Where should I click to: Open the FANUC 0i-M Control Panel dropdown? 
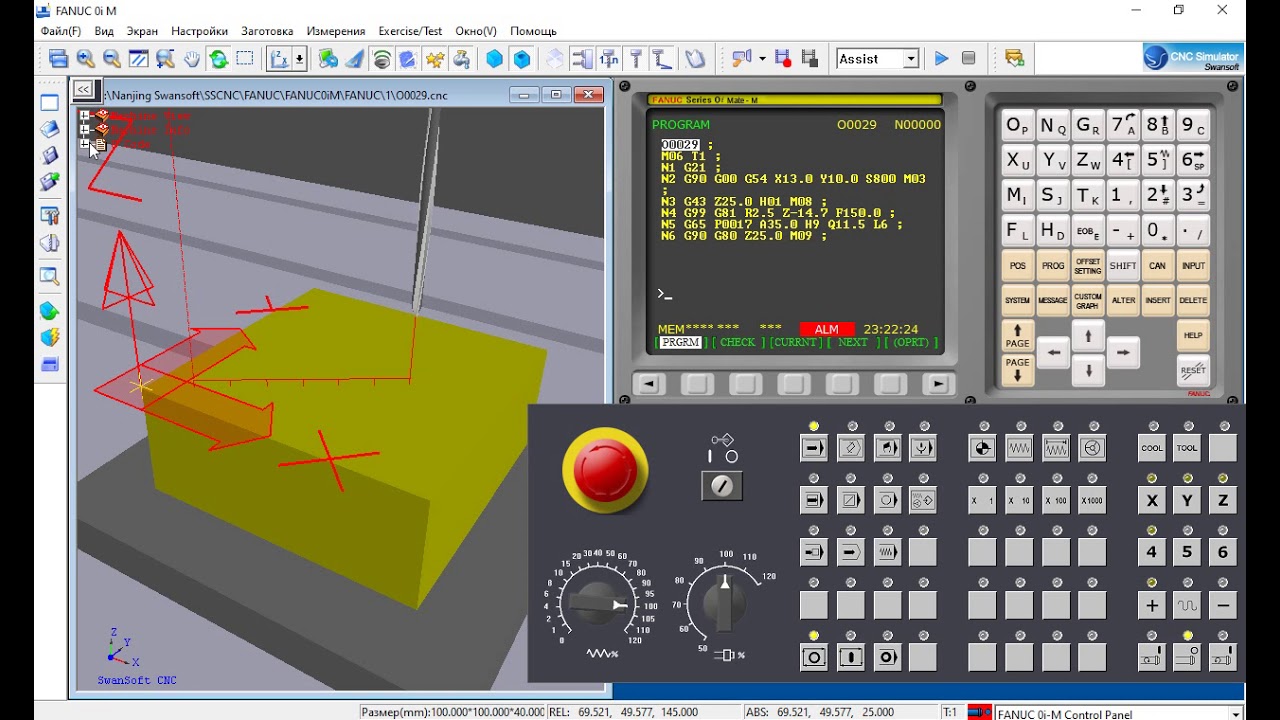click(x=1236, y=714)
